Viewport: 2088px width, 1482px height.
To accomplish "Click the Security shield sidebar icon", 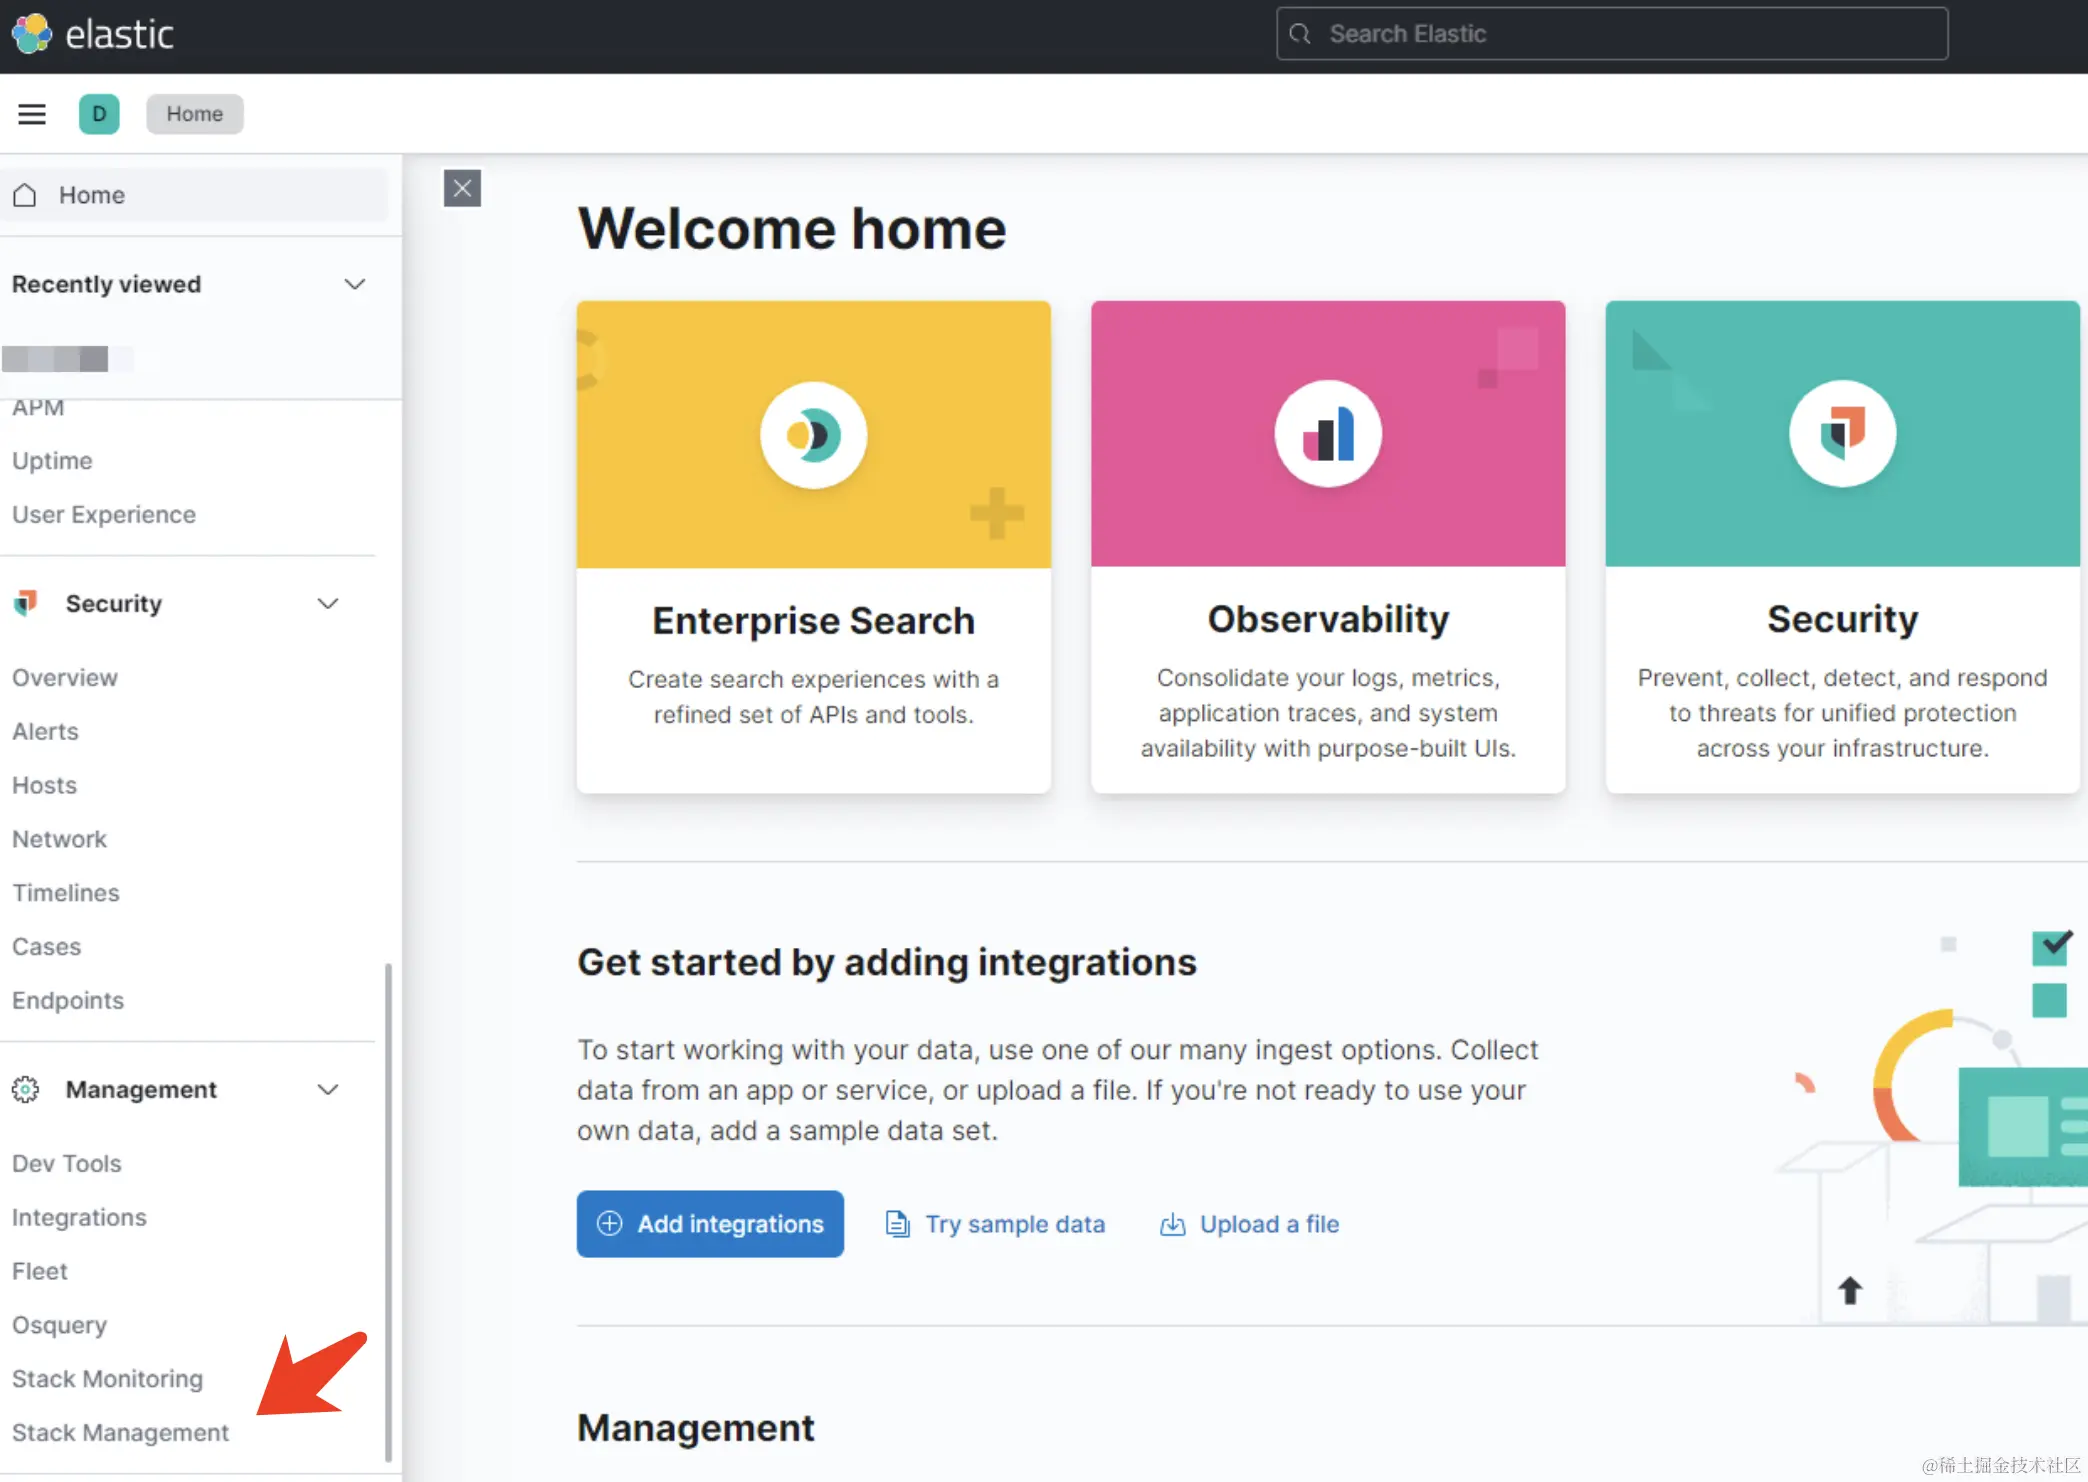I will pyautogui.click(x=26, y=603).
